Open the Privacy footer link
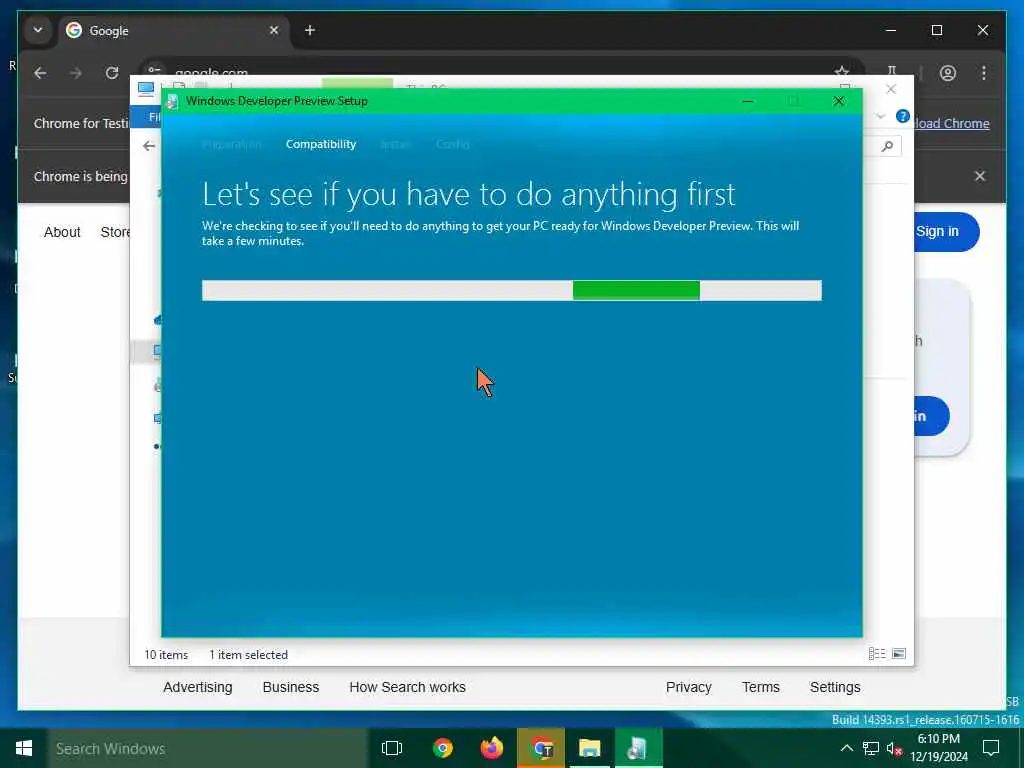This screenshot has width=1024, height=768. click(688, 687)
